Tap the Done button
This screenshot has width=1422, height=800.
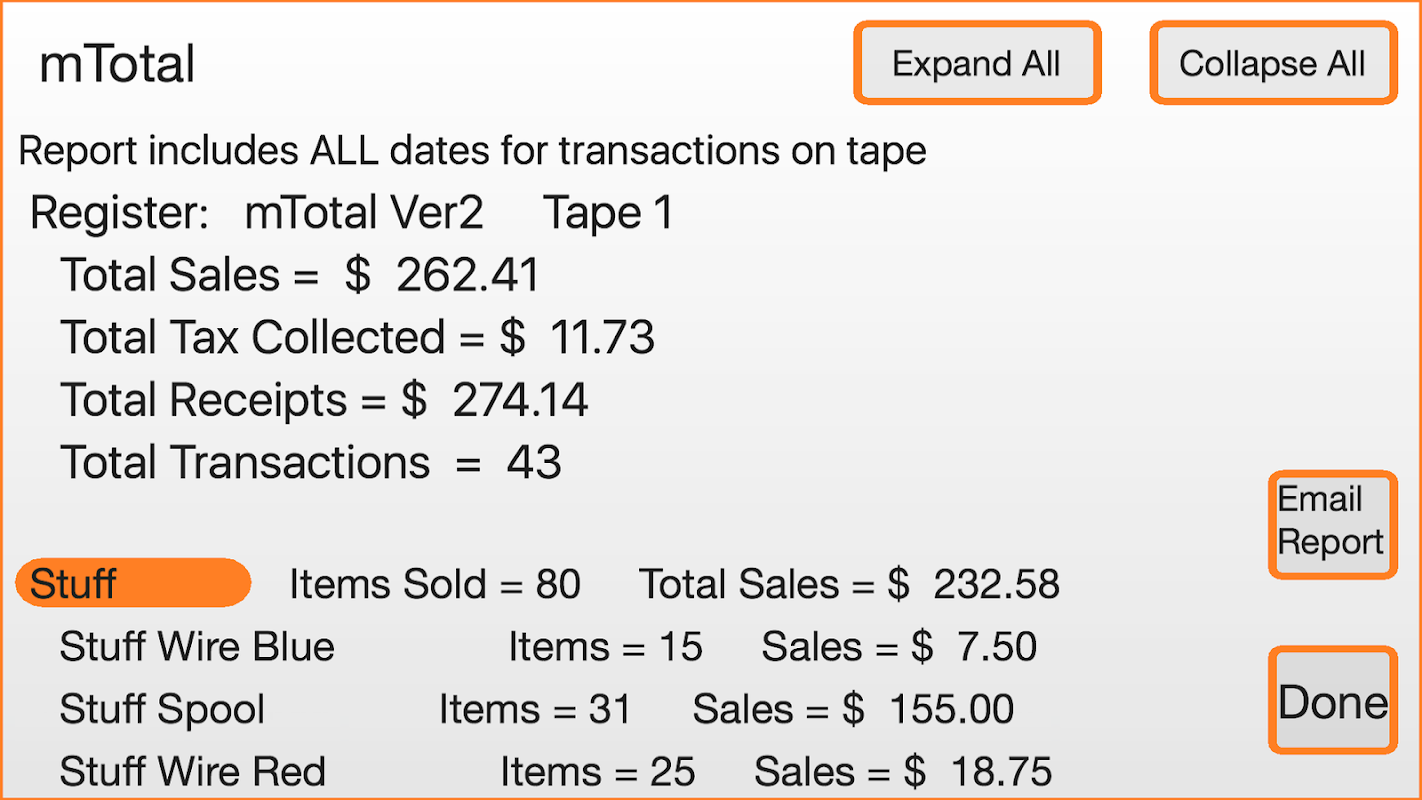[x=1332, y=700]
